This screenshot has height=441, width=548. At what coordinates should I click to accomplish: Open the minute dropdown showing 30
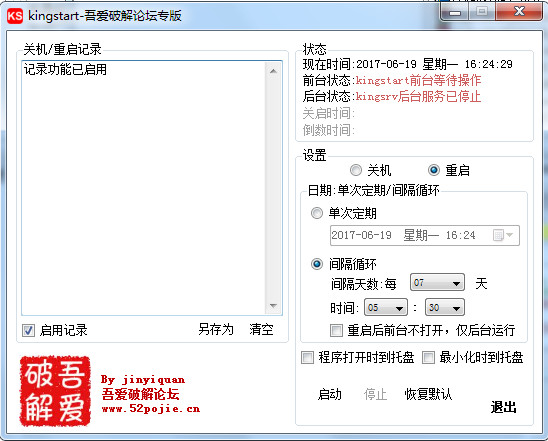click(x=445, y=308)
